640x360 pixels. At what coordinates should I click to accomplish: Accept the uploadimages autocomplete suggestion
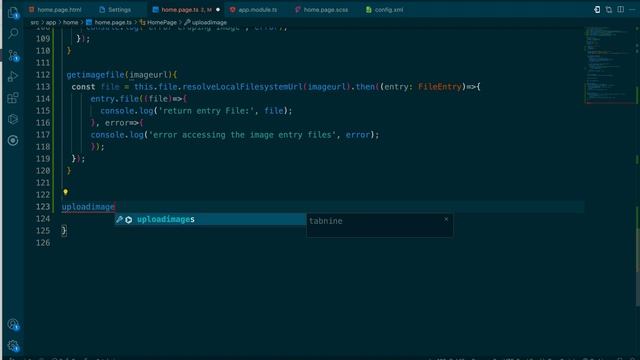click(x=210, y=219)
